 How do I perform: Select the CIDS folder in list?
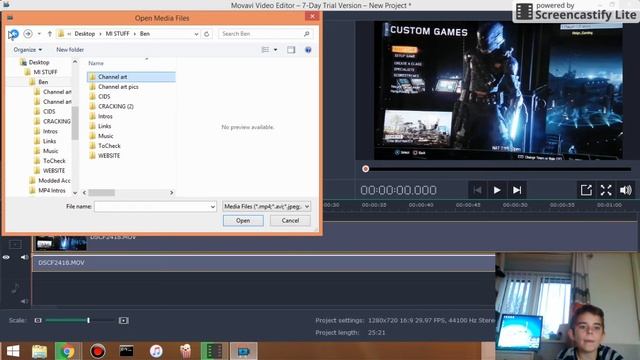pos(104,97)
